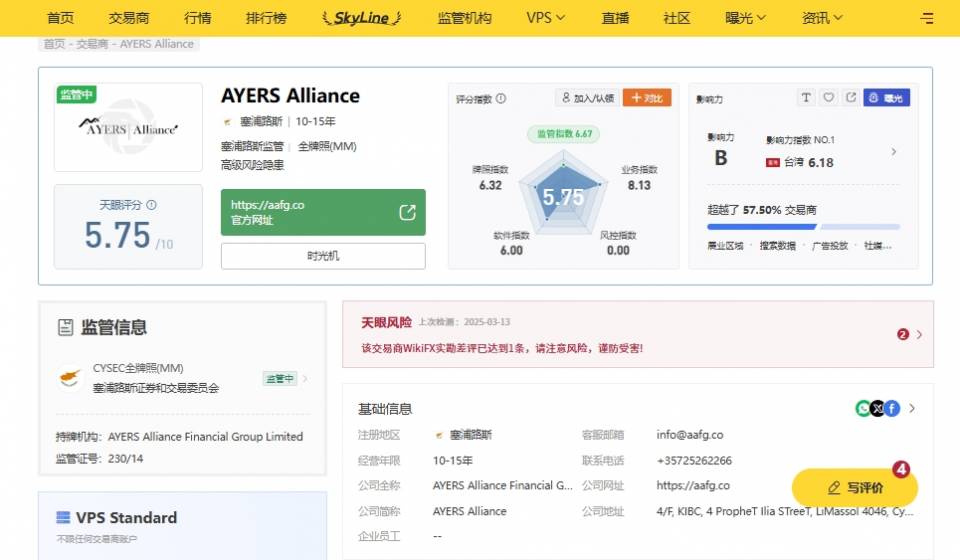This screenshot has width=960, height=560.
Task: Click the share icon in 影响力 panel
Action: (851, 97)
